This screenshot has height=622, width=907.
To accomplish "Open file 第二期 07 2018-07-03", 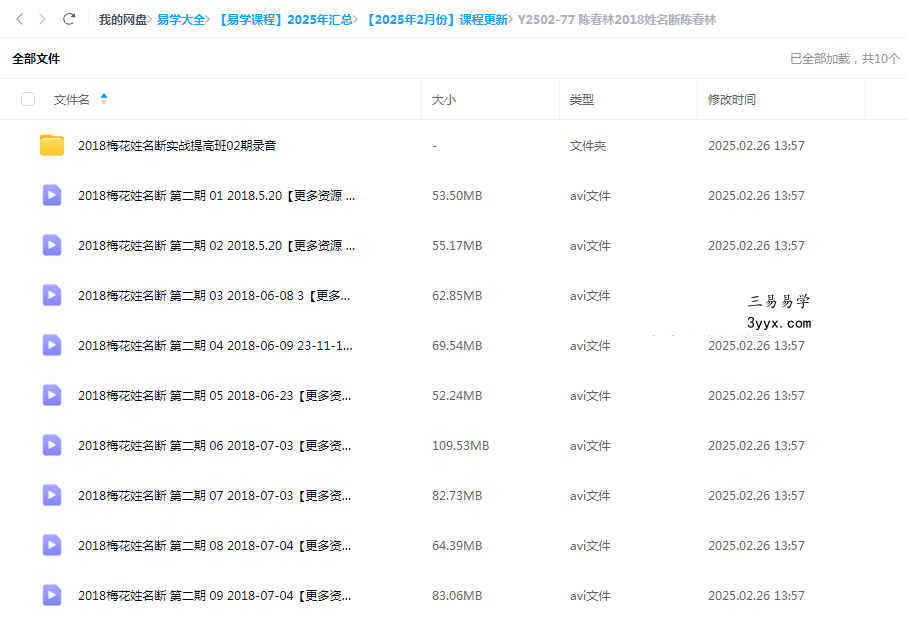I will click(215, 495).
